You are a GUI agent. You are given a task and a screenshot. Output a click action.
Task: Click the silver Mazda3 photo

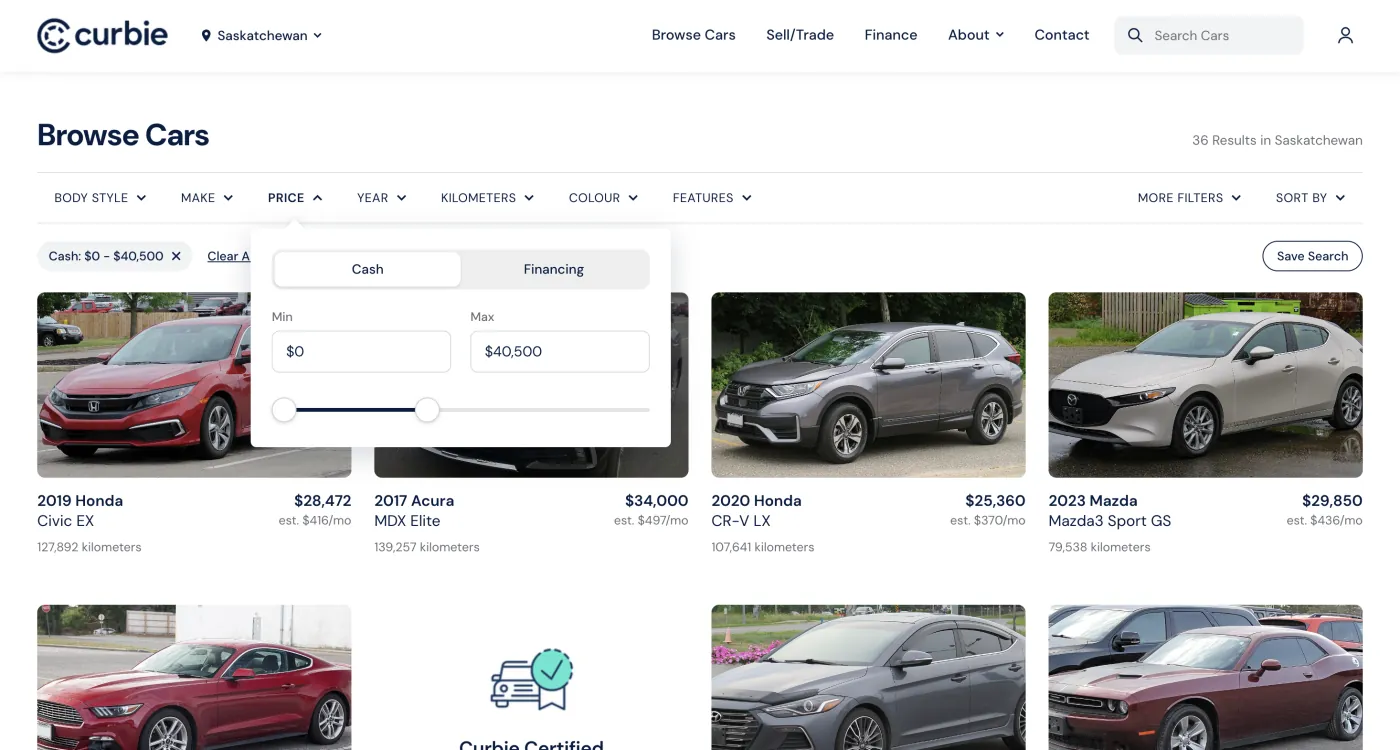pyautogui.click(x=1205, y=385)
